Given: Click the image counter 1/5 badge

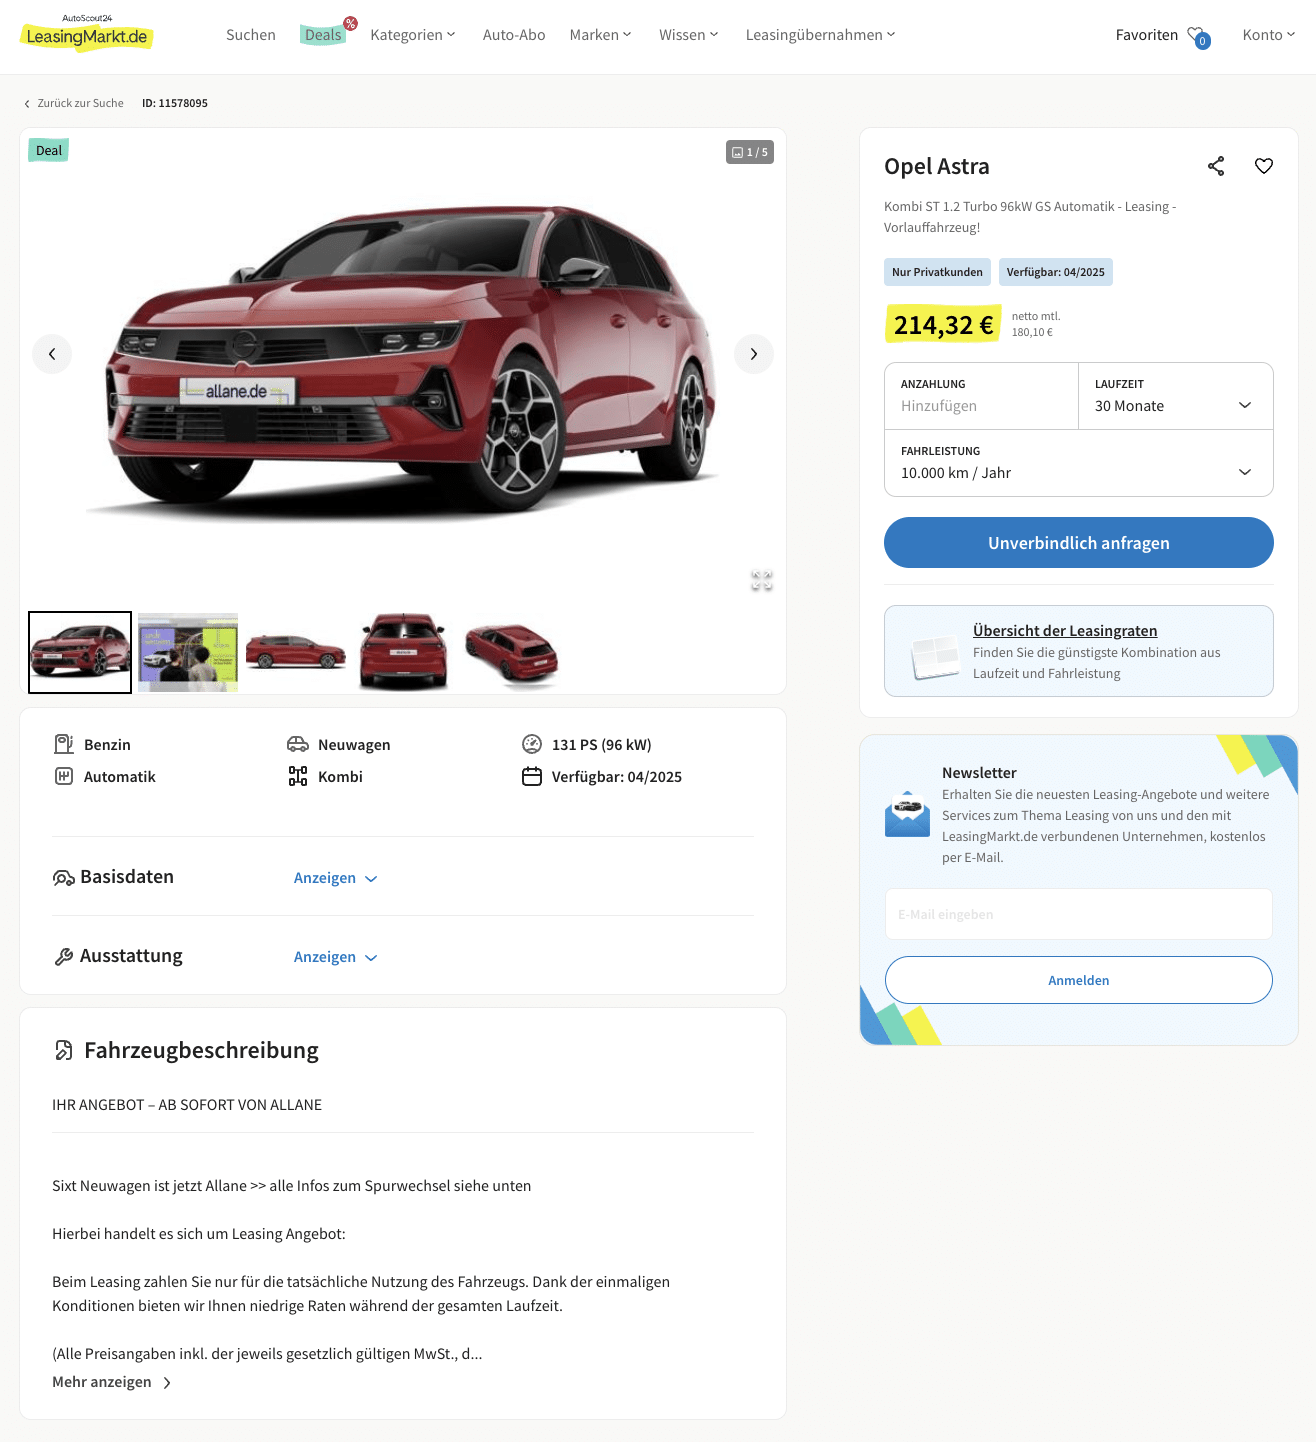Looking at the screenshot, I should tap(750, 152).
